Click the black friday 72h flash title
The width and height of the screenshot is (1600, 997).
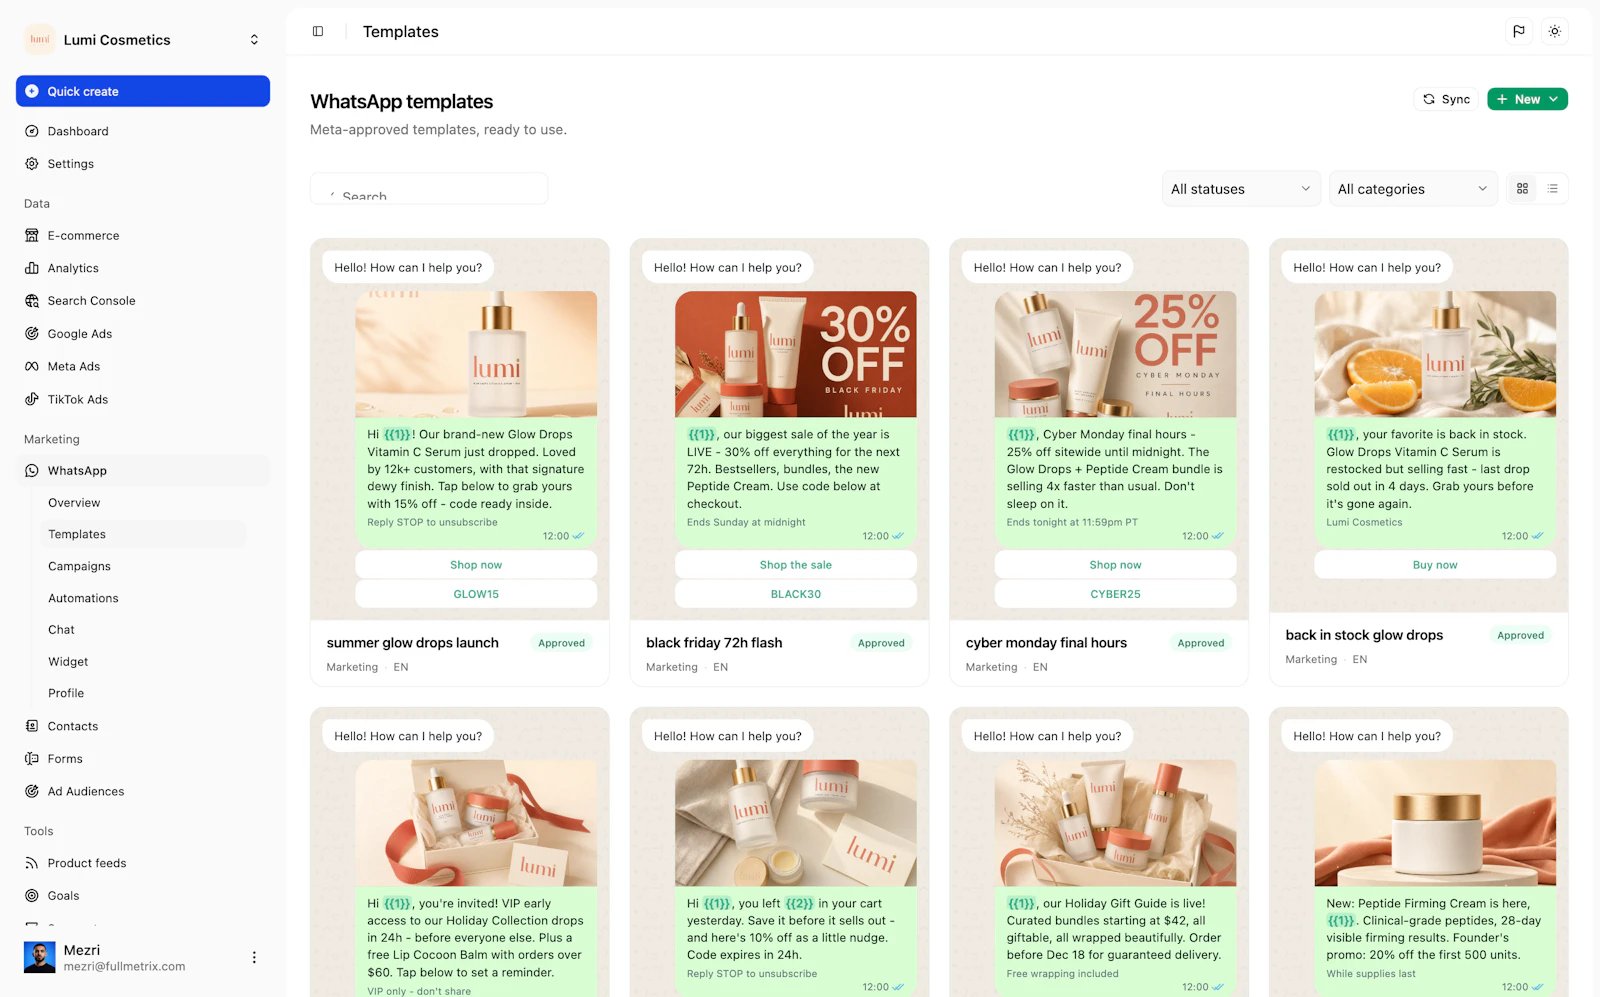pos(714,643)
